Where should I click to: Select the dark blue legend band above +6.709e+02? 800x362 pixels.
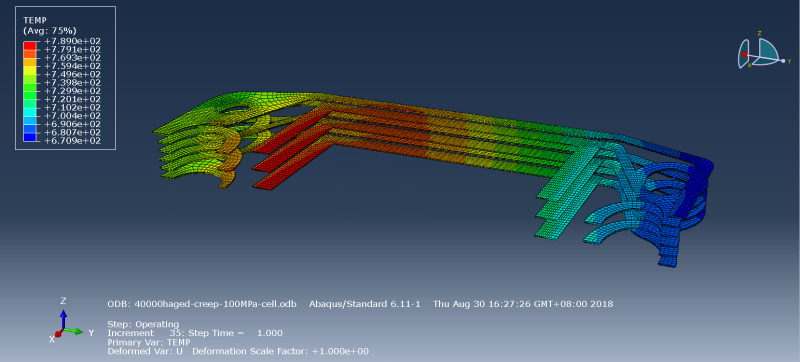click(x=30, y=136)
